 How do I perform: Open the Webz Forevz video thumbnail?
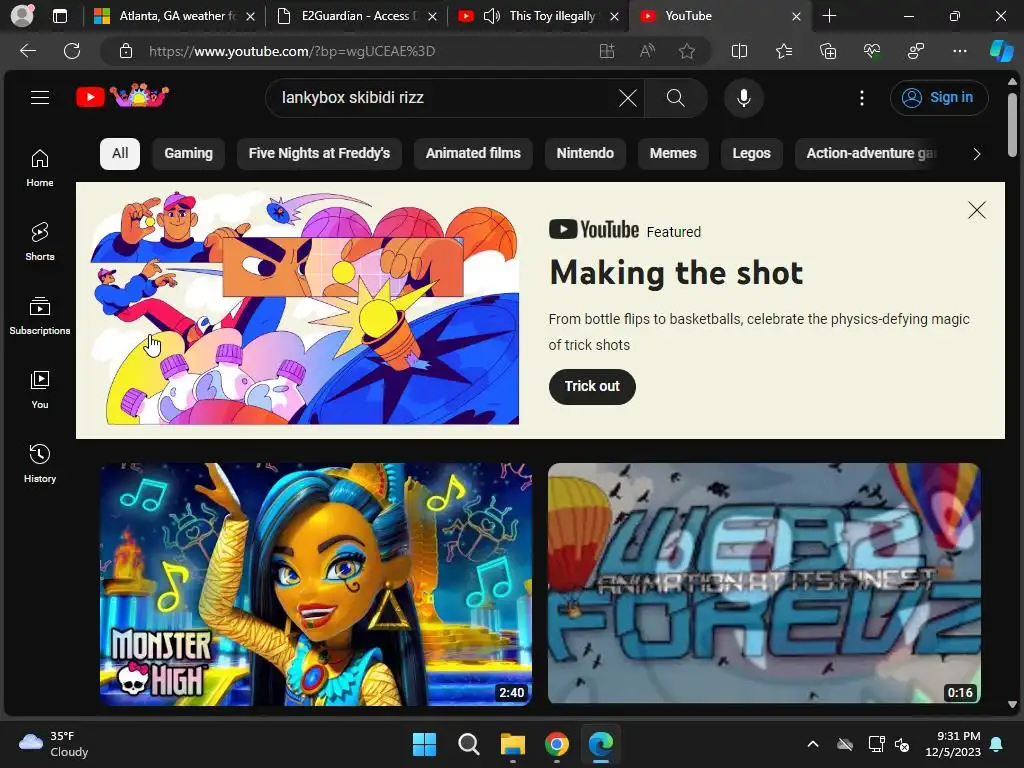pos(764,583)
